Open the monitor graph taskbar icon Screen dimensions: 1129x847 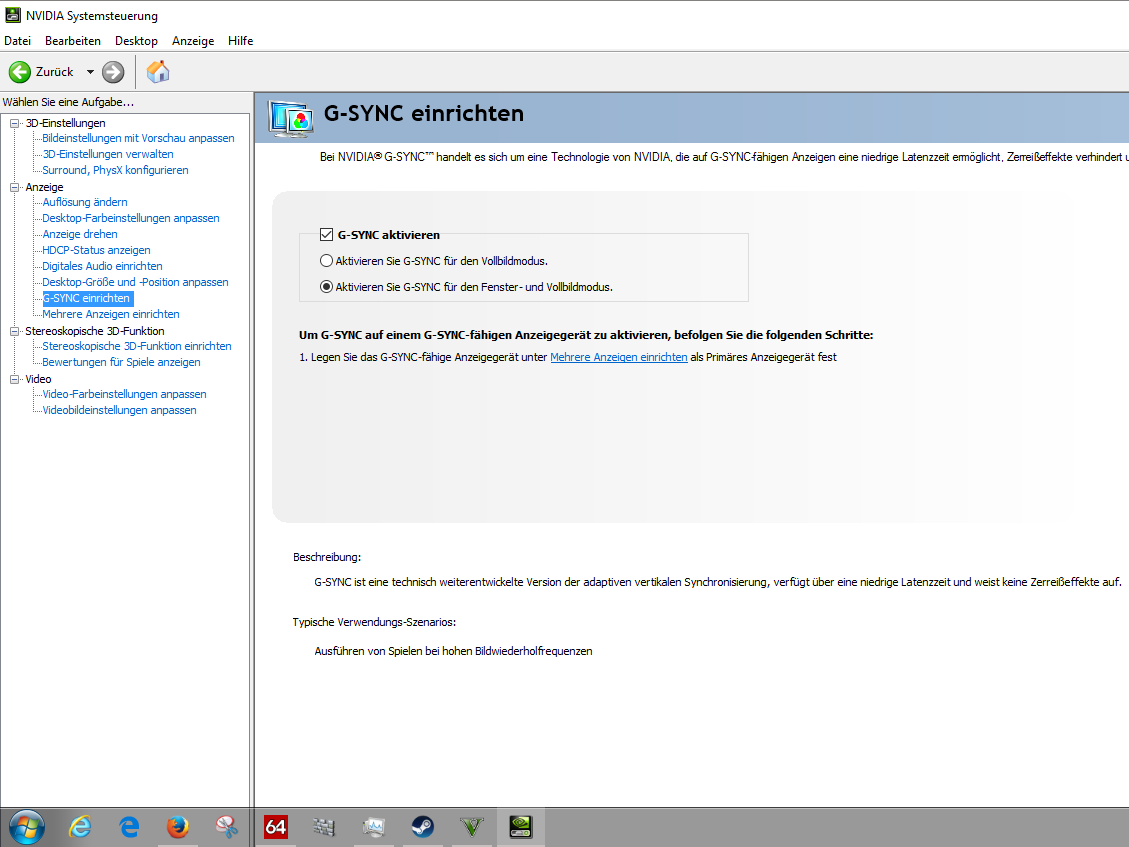click(374, 827)
